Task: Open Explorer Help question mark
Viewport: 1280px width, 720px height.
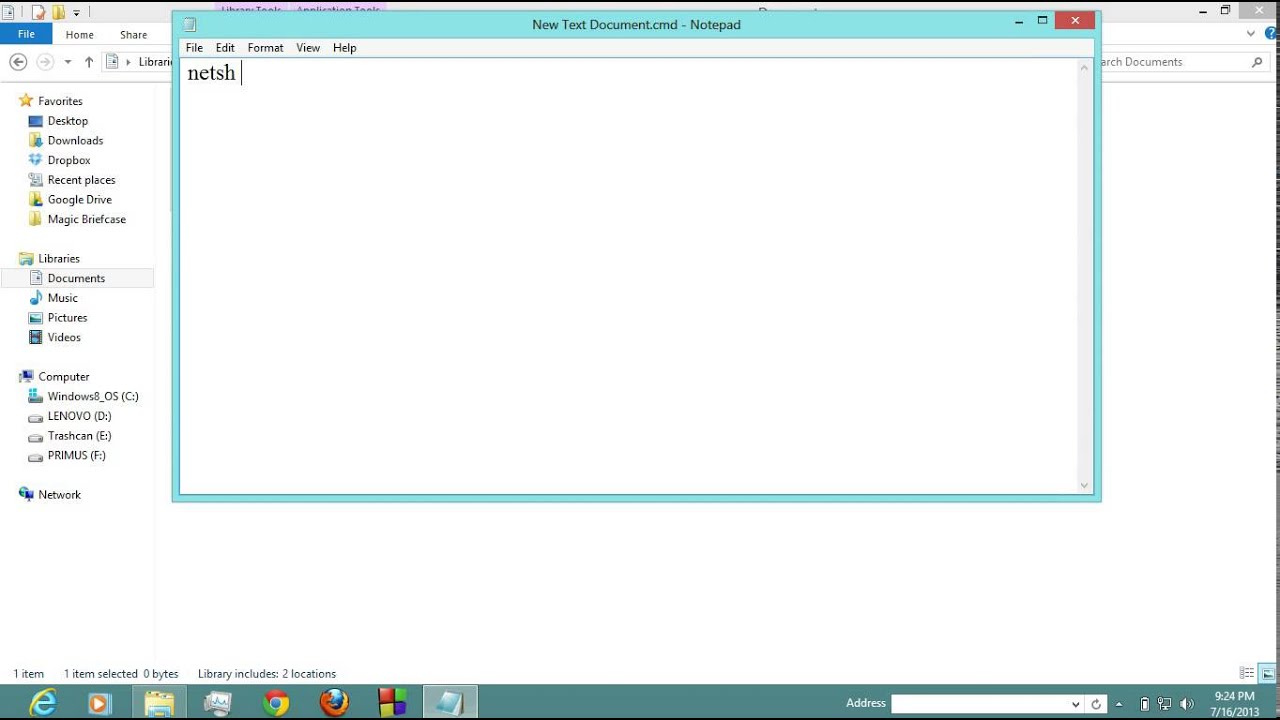Action: click(1272, 34)
